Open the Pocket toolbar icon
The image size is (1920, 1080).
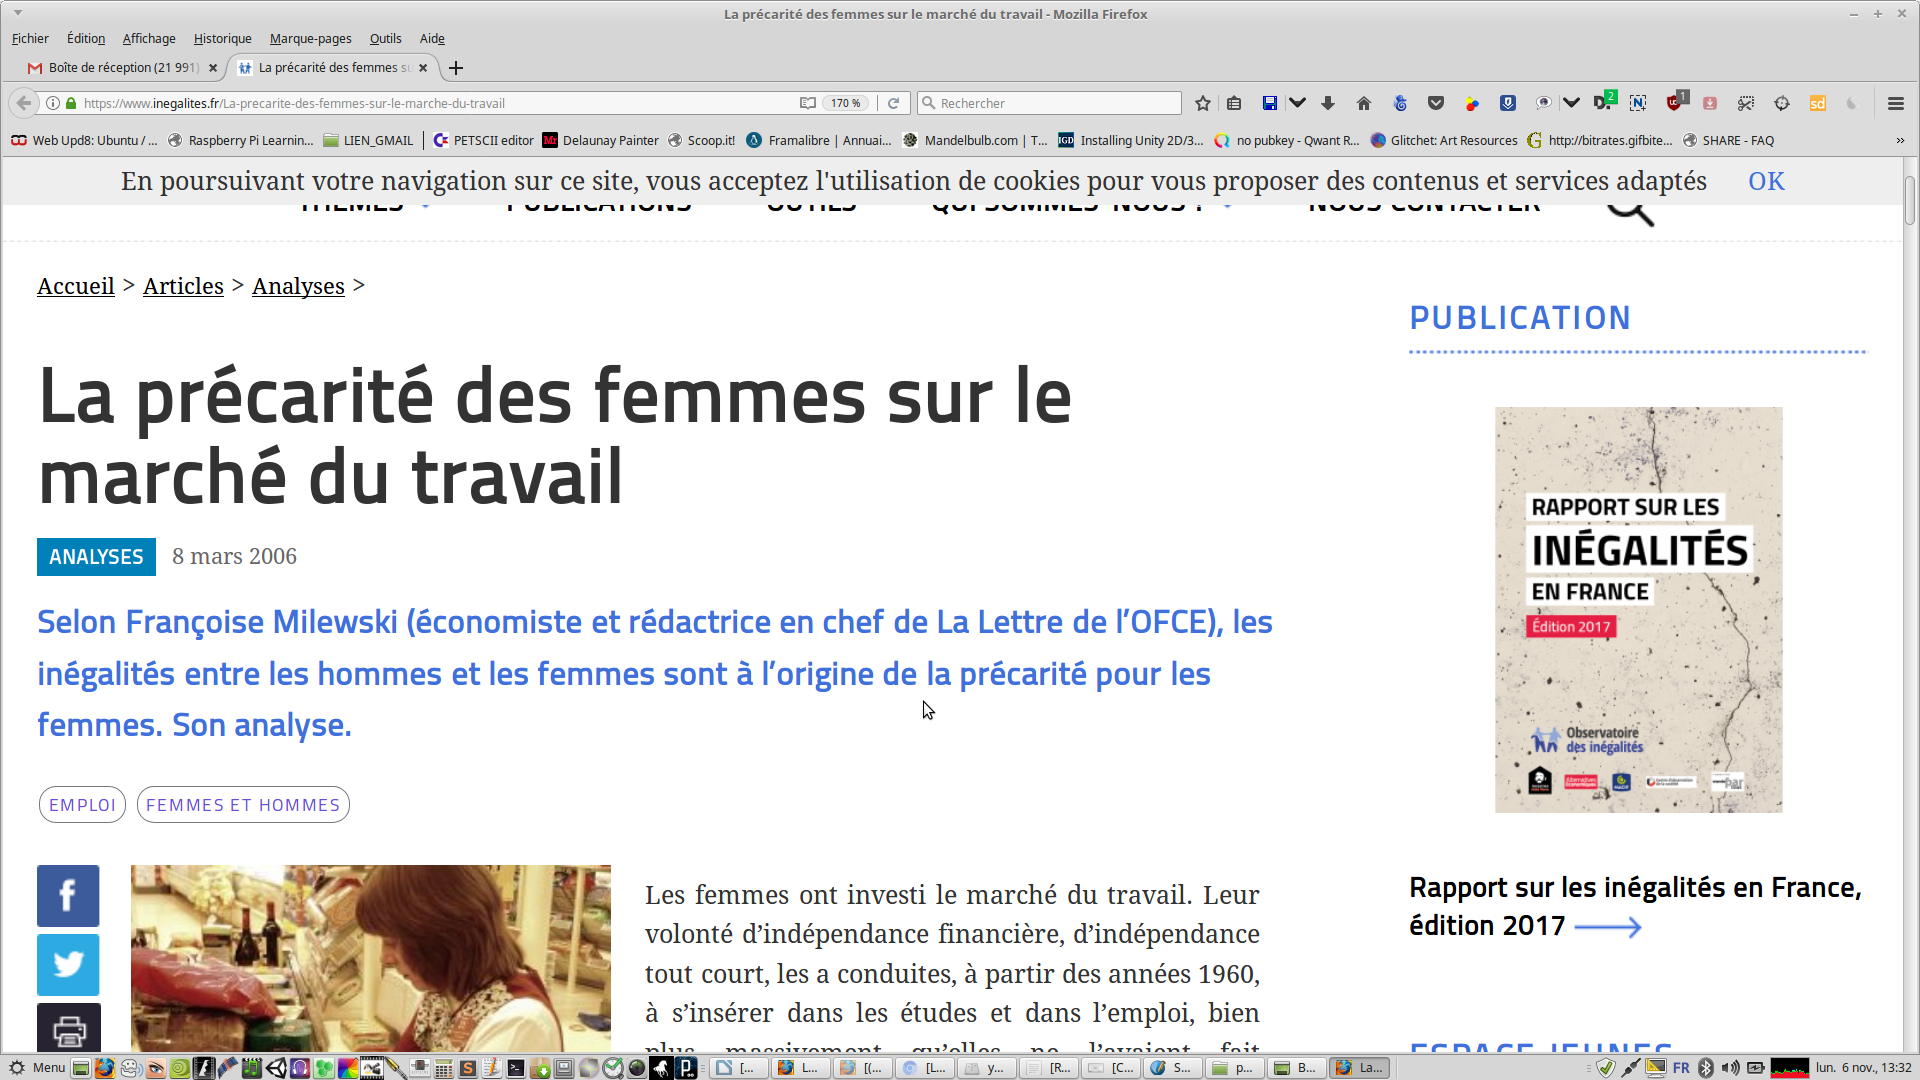pyautogui.click(x=1436, y=103)
